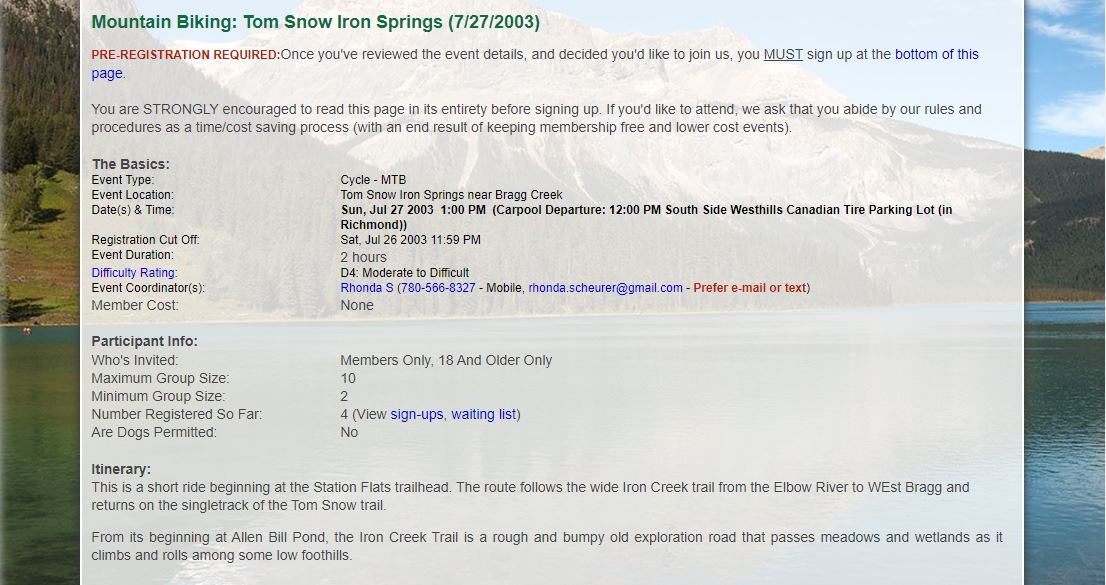Image resolution: width=1106 pixels, height=585 pixels.
Task: Click the red PRE-REGISTRATION REQUIRED text
Action: pyautogui.click(x=186, y=55)
